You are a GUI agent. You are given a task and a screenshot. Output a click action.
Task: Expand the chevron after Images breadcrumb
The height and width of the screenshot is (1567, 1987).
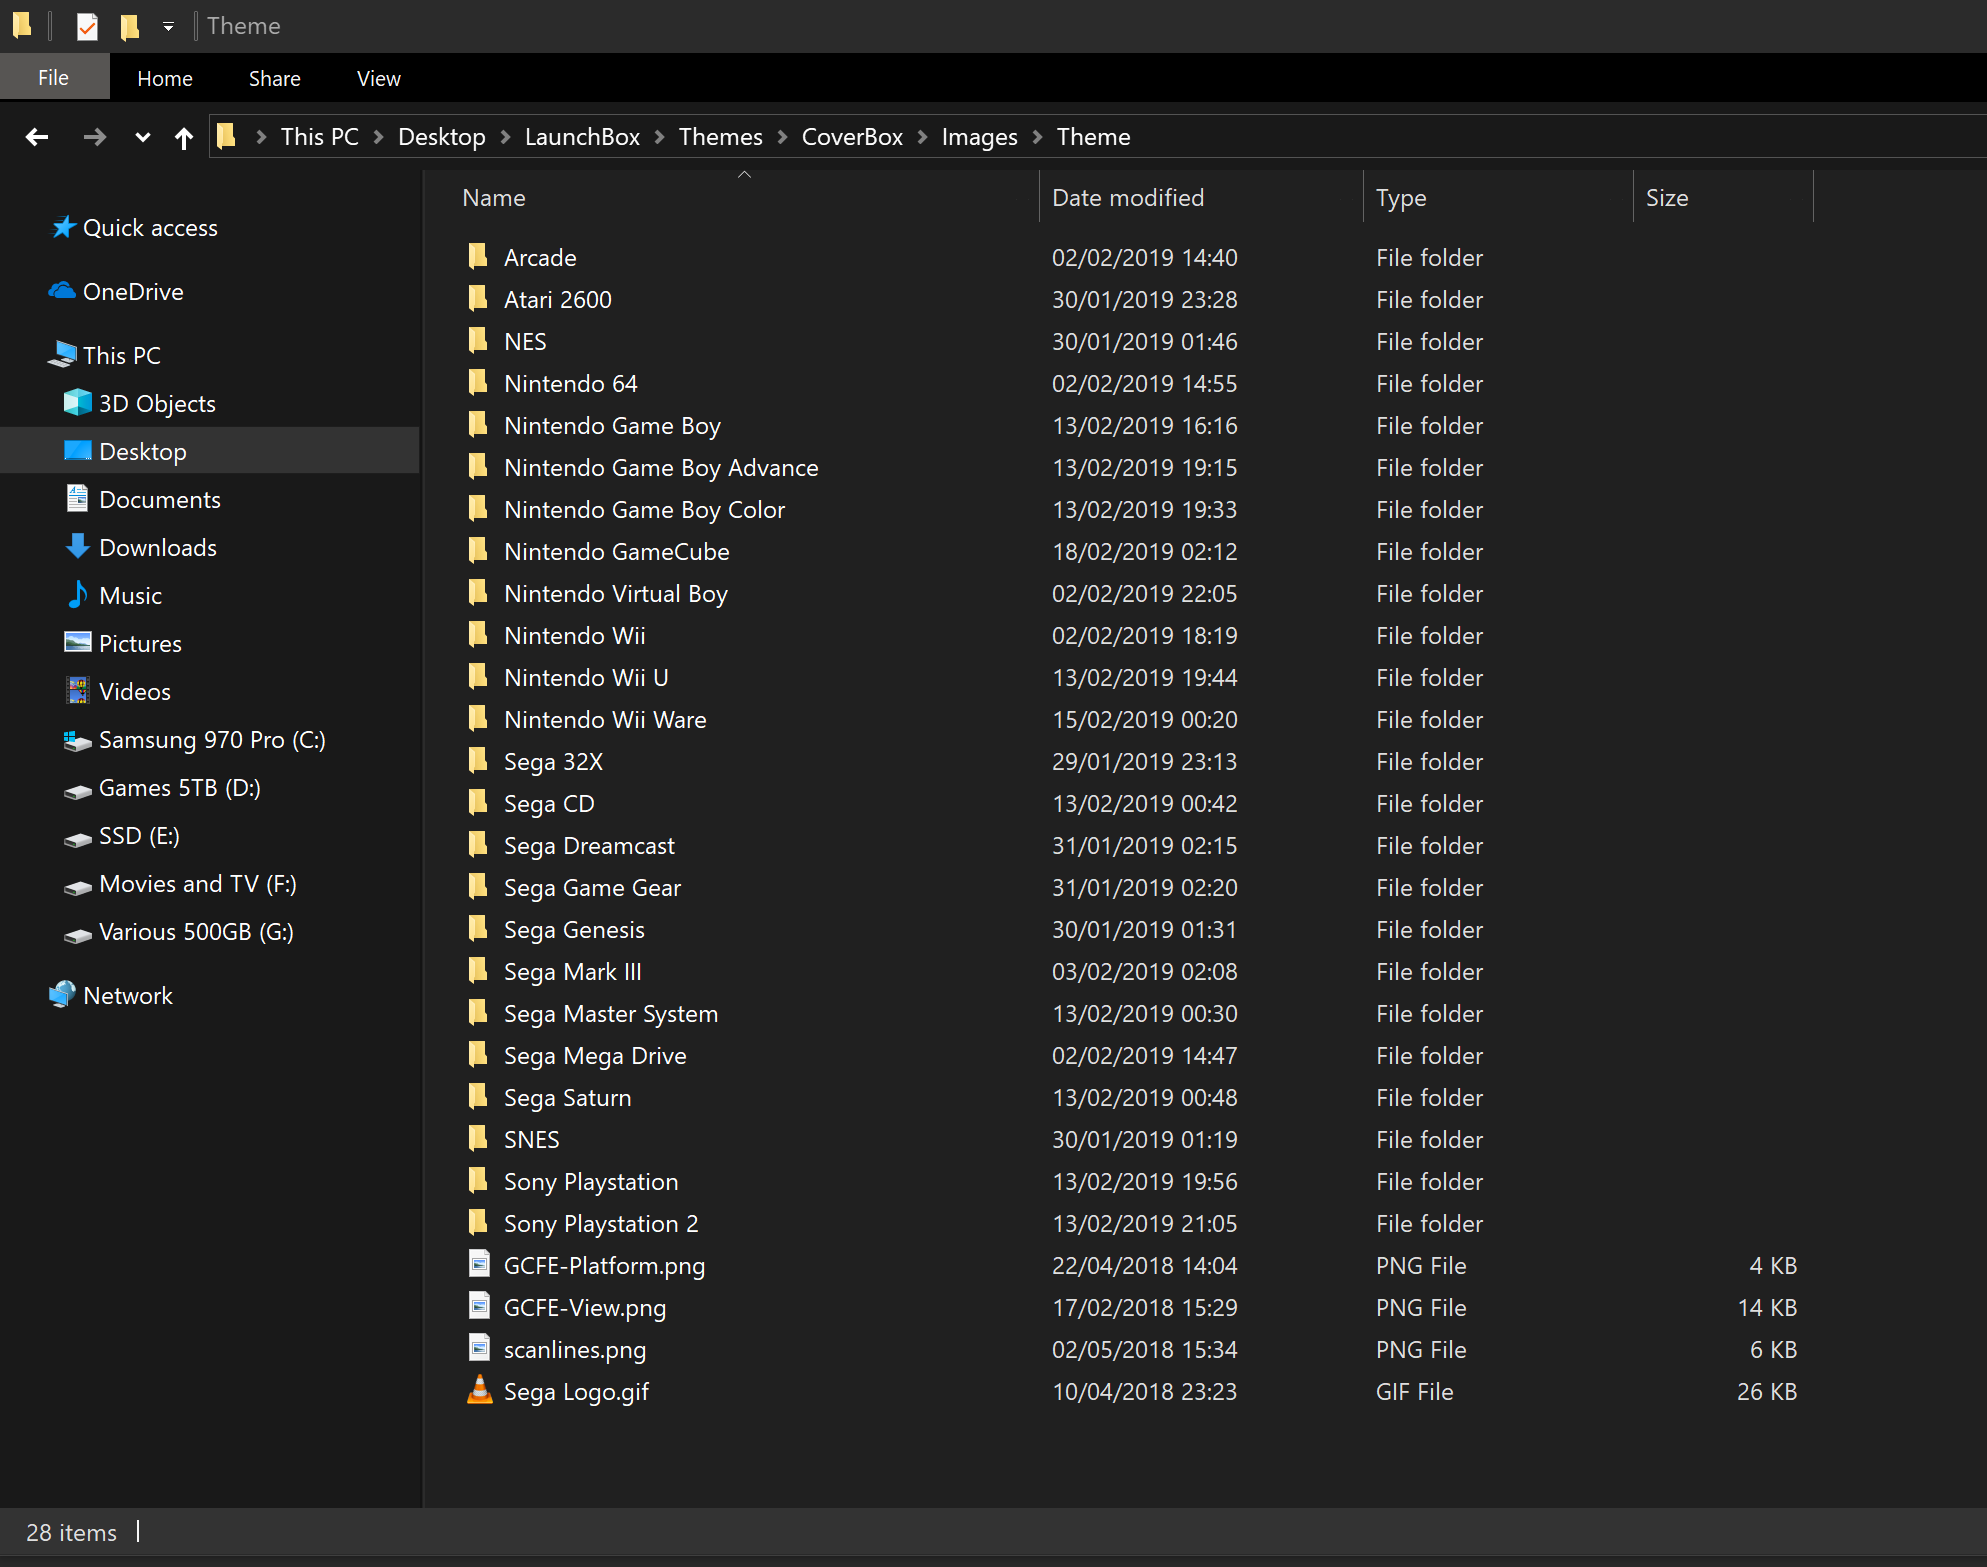(x=1038, y=137)
